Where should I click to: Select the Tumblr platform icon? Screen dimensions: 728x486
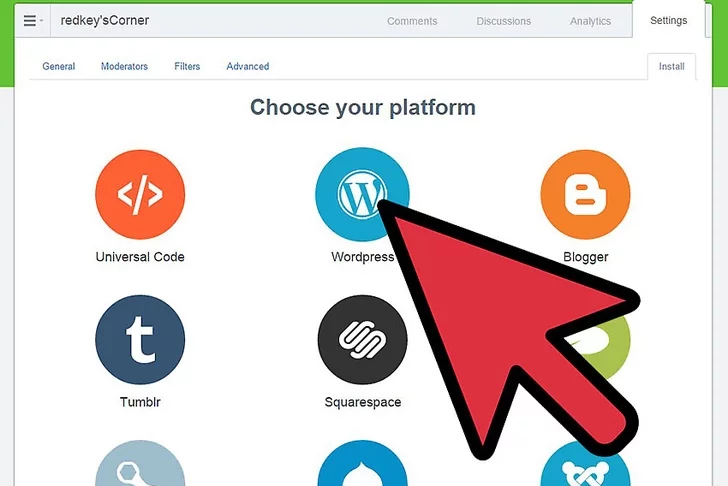[140, 340]
